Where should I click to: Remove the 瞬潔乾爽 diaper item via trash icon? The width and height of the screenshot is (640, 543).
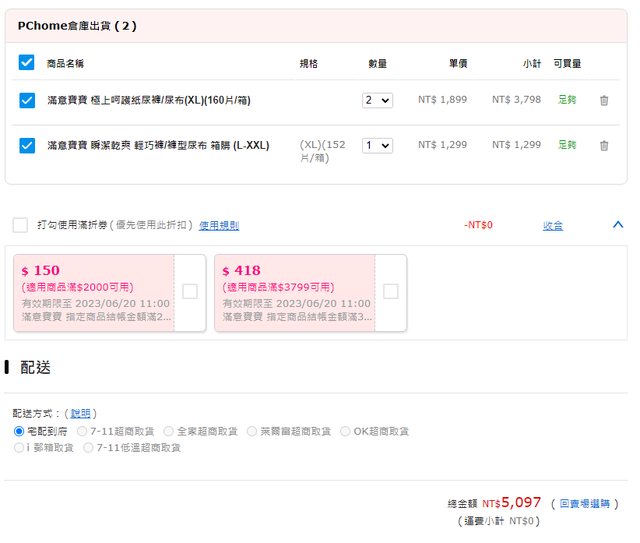tap(603, 145)
